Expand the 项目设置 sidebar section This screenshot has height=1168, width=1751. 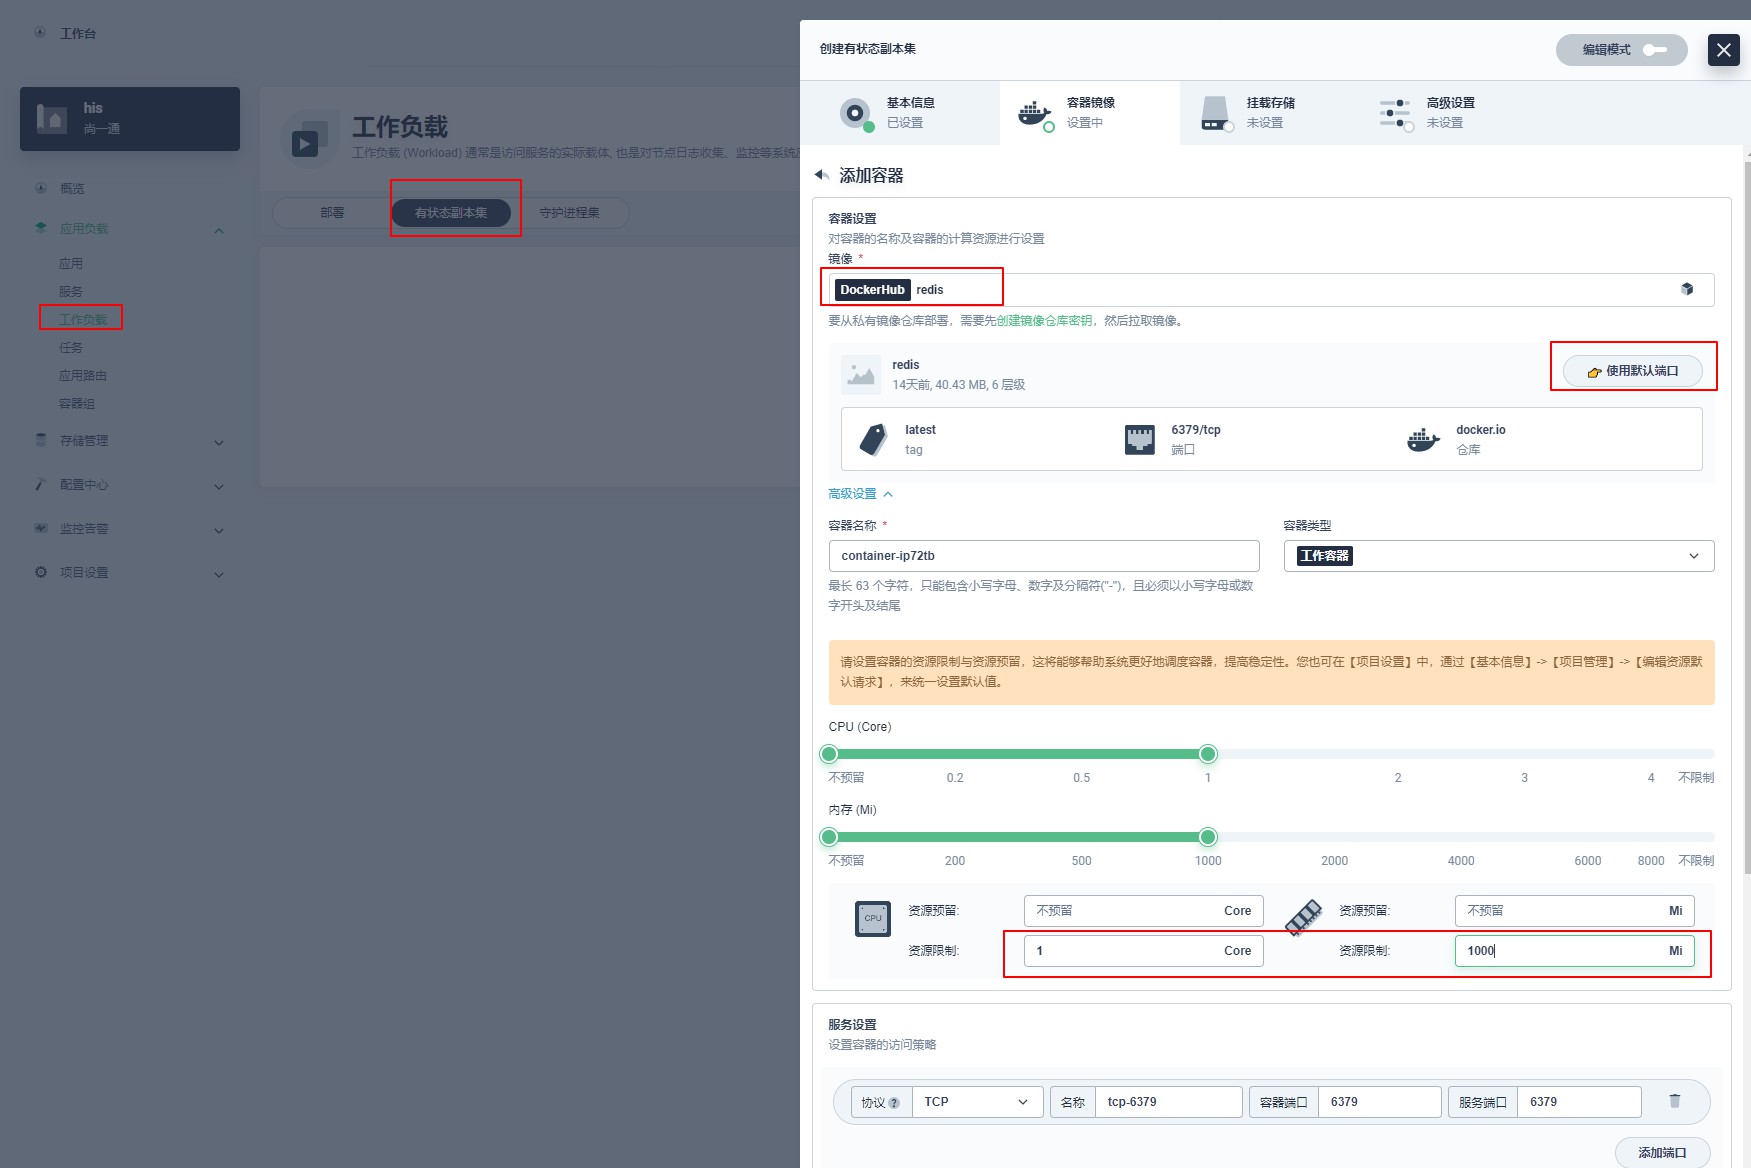click(130, 573)
